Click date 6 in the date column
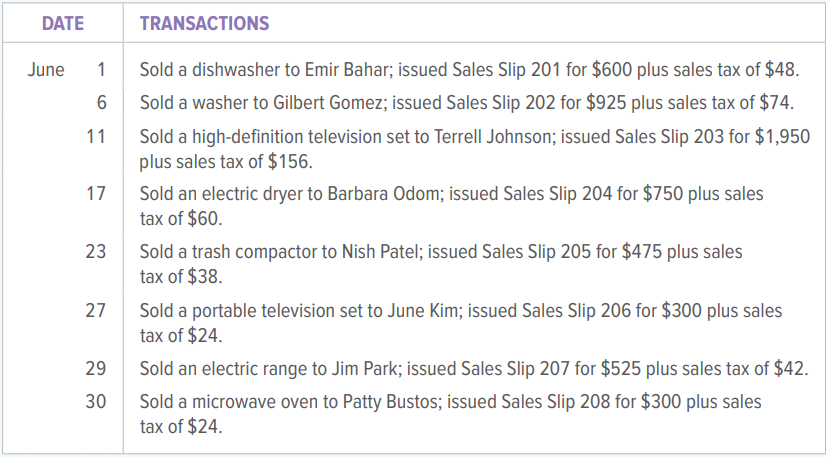Image resolution: width=826 pixels, height=457 pixels. tap(100, 102)
